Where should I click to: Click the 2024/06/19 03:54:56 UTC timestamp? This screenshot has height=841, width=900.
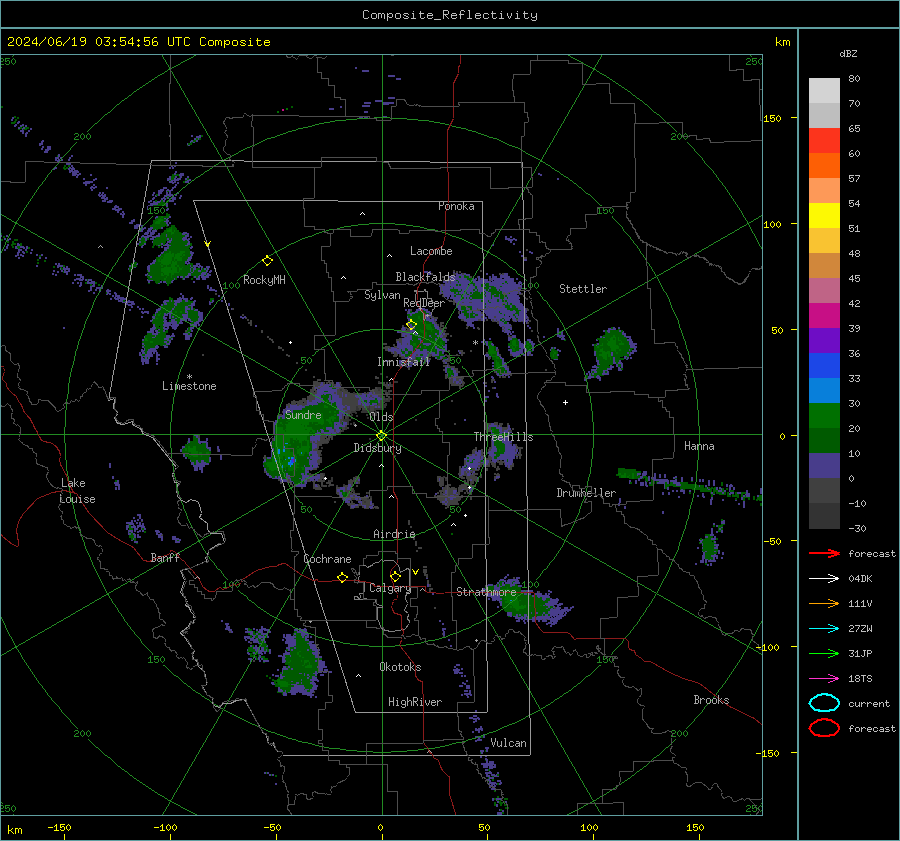99,42
